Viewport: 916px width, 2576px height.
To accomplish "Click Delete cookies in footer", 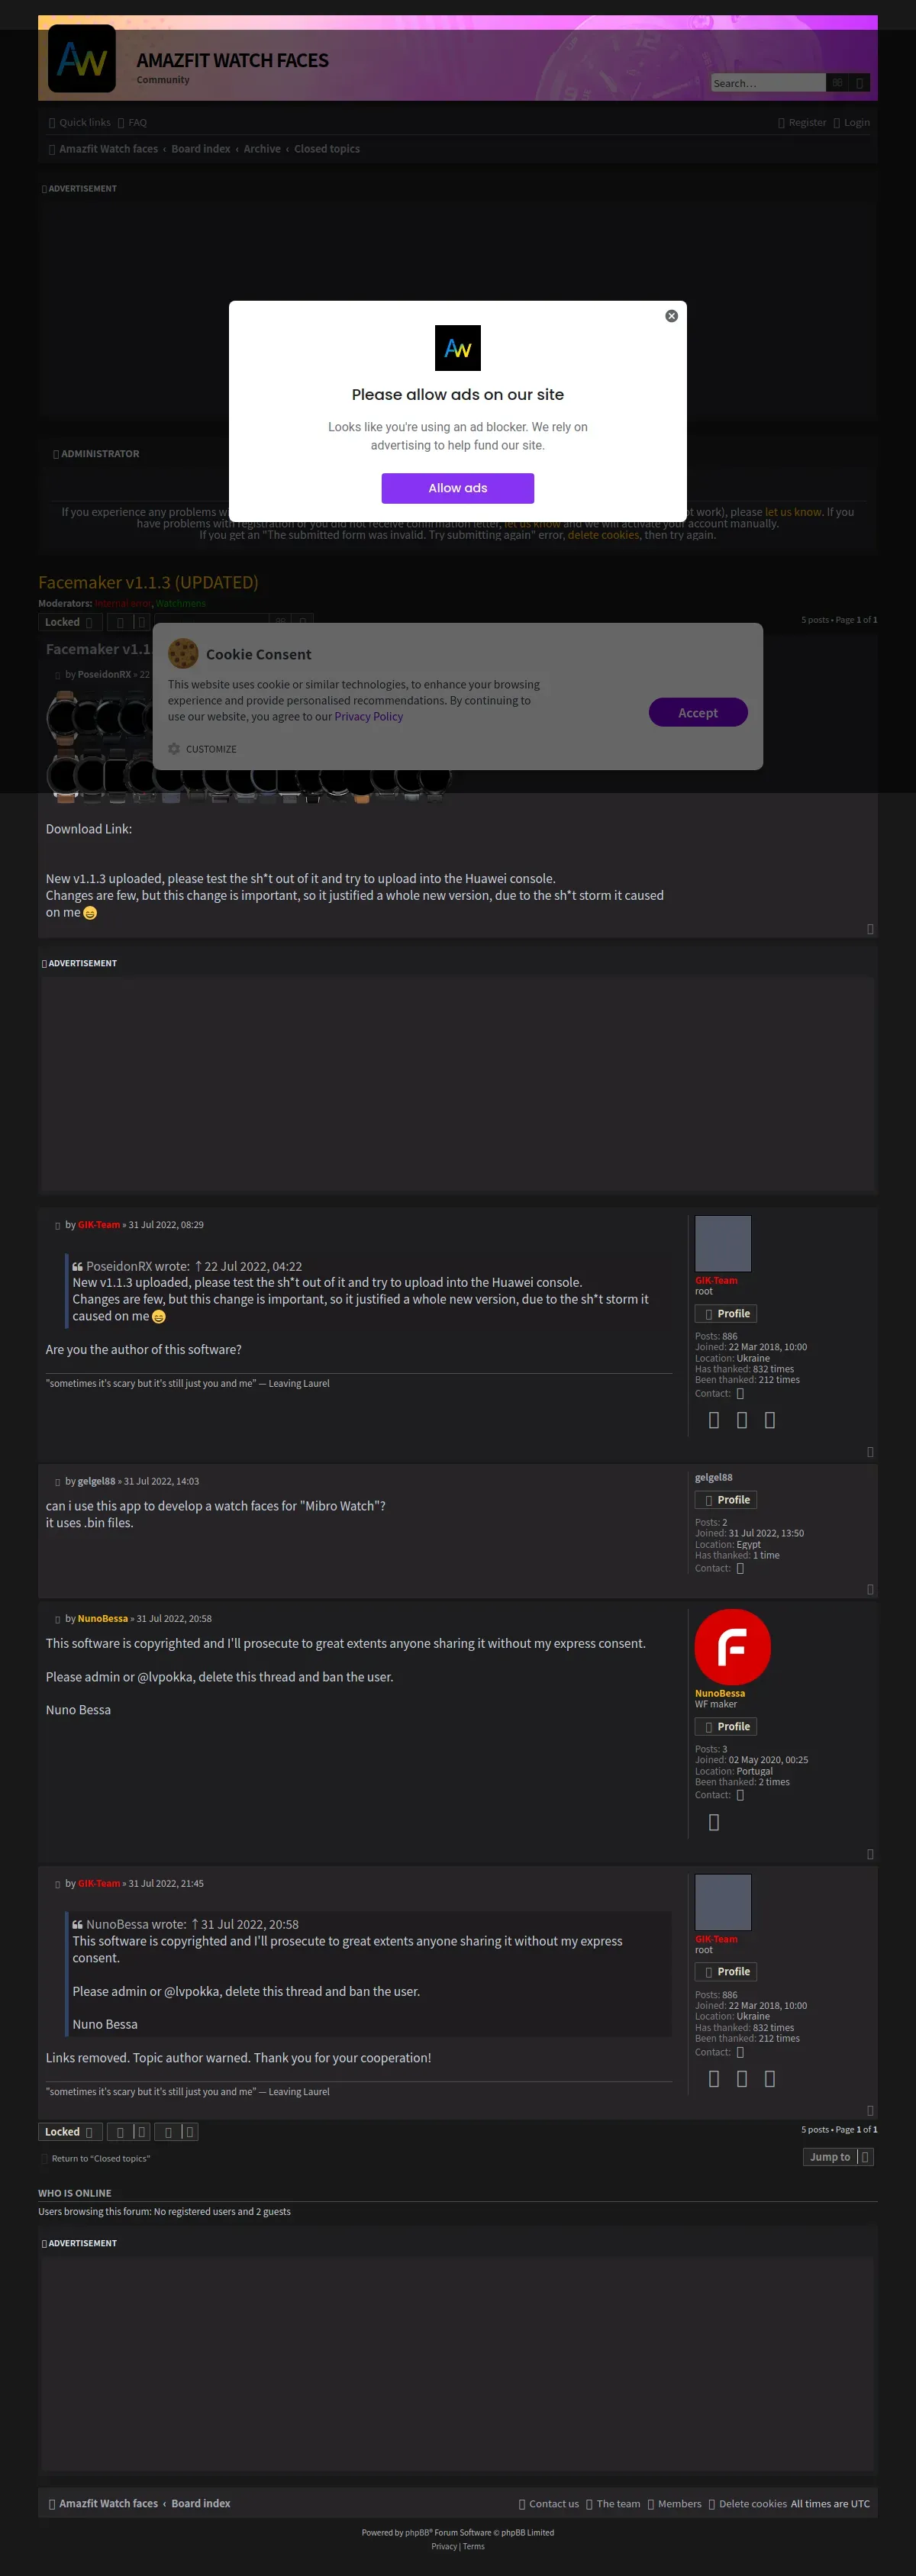I will click(x=748, y=2504).
